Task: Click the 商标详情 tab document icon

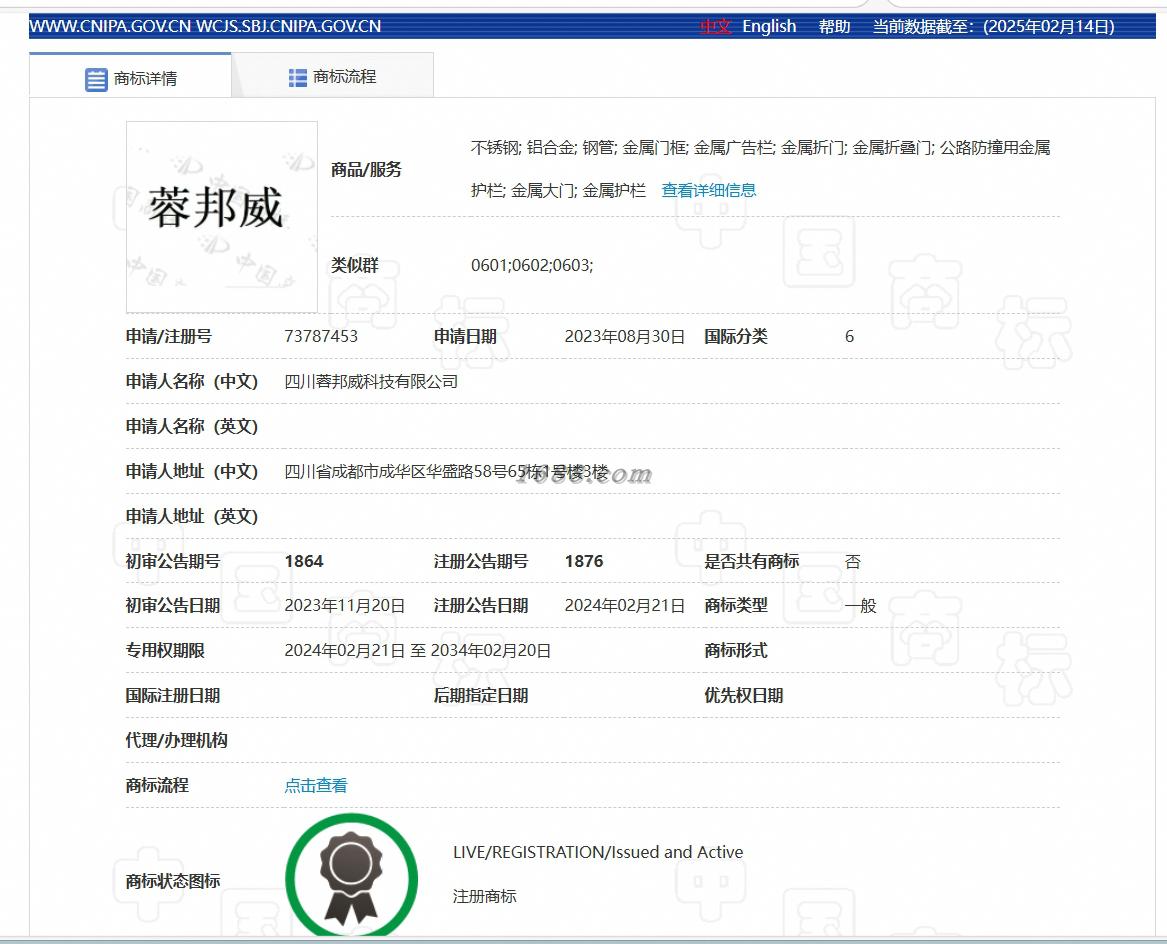Action: (96, 79)
